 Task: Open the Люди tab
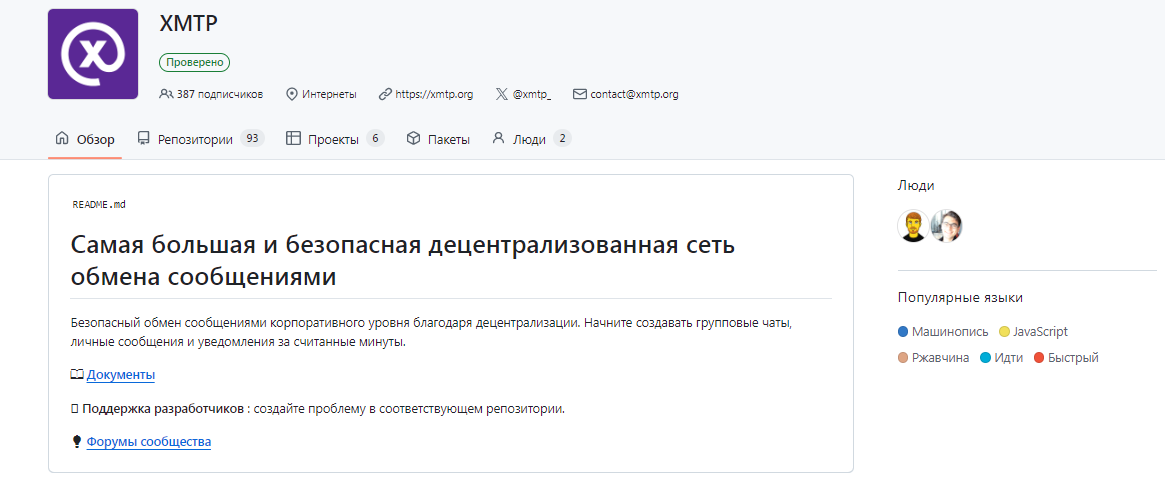click(x=532, y=139)
